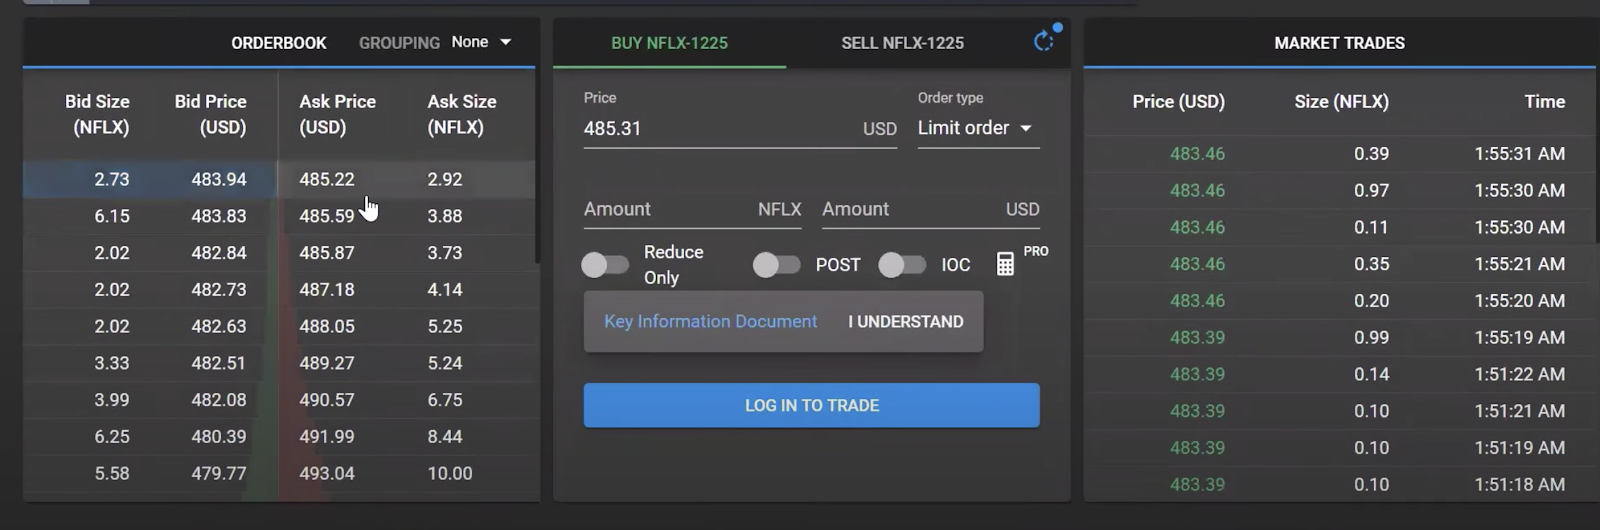Select bid price 482.51
Screen dimensions: 1600x530
pyautogui.click(x=219, y=363)
